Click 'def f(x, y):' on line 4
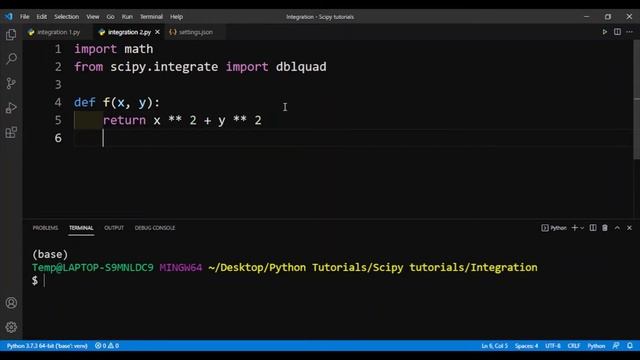Image resolution: width=640 pixels, height=360 pixels. point(117,102)
